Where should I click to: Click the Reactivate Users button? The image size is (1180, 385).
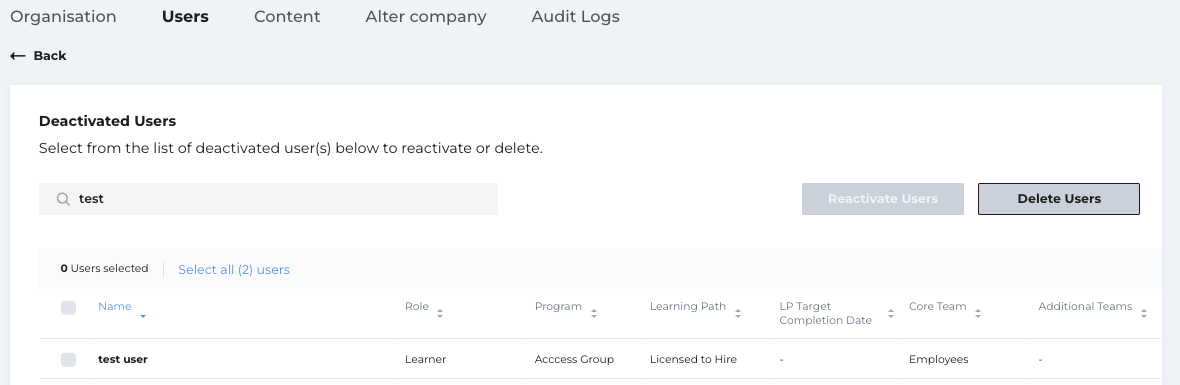[x=883, y=199]
